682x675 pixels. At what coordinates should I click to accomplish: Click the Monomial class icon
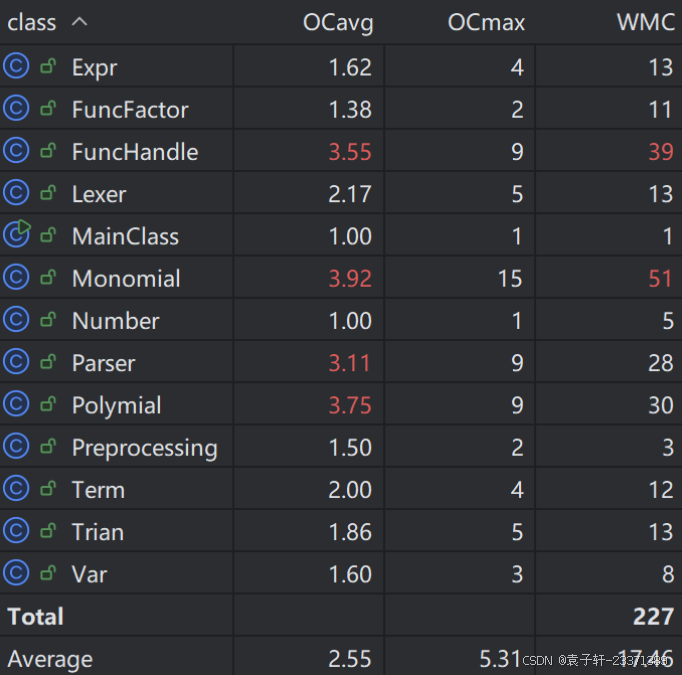point(16,277)
